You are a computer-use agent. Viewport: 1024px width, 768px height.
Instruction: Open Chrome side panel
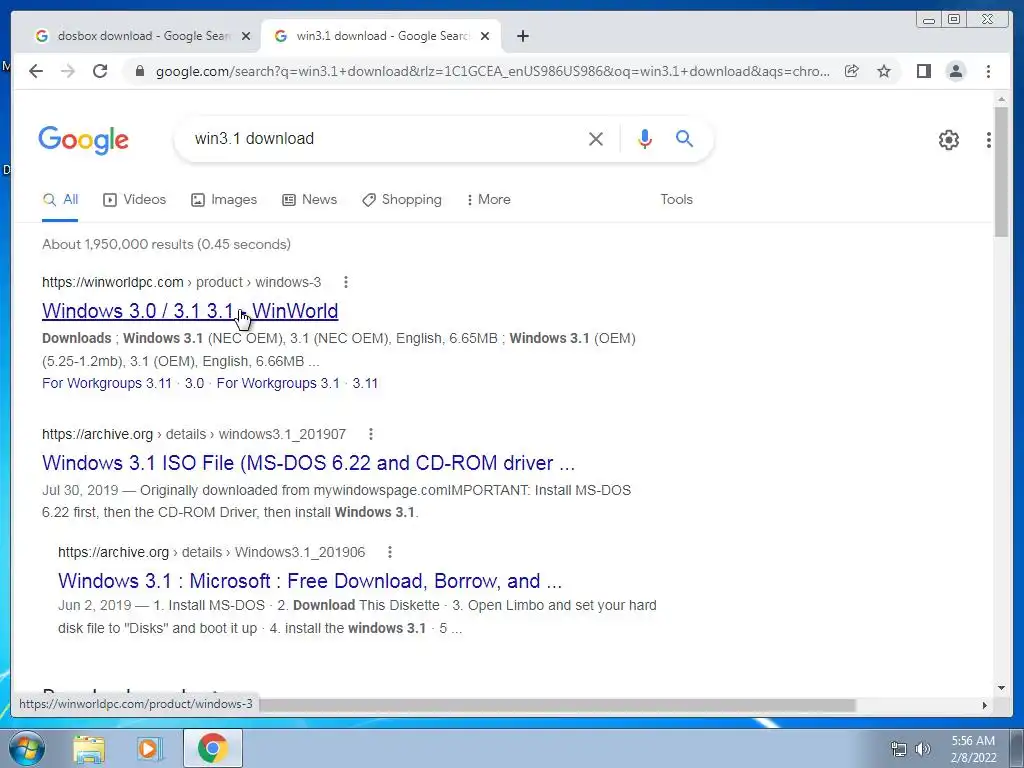[923, 71]
